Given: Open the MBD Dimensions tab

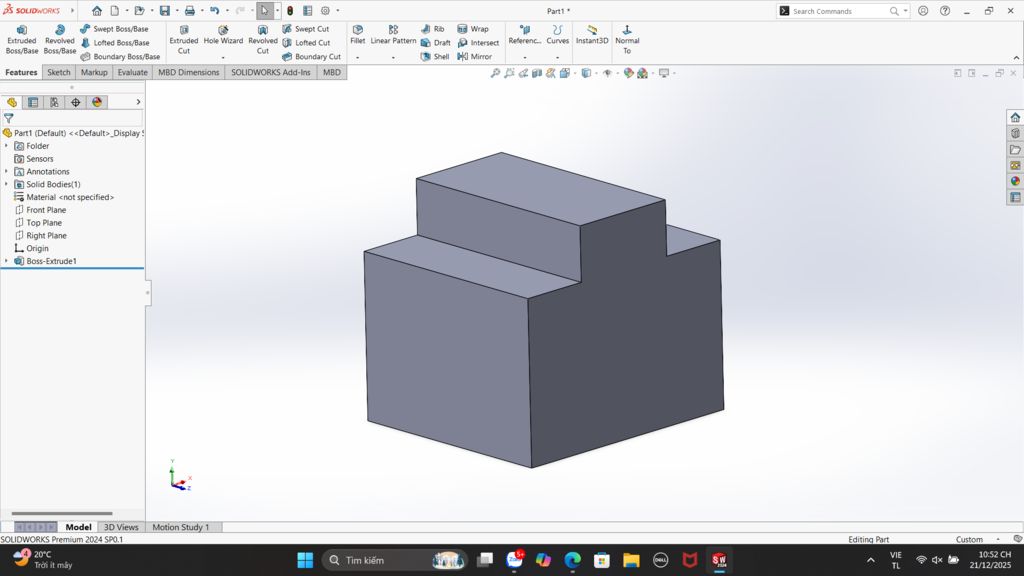Looking at the screenshot, I should click(189, 72).
